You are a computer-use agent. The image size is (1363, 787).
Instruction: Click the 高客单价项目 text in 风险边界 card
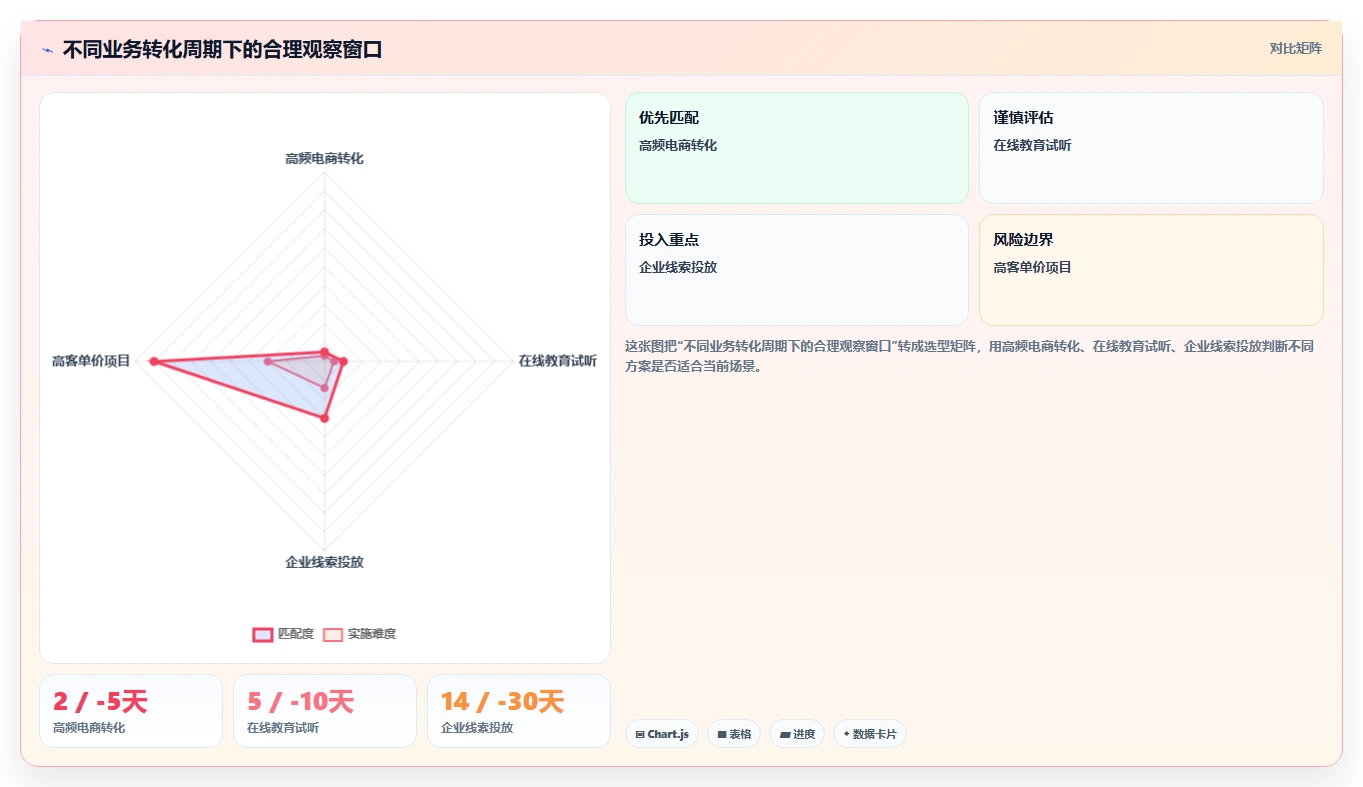click(1032, 267)
